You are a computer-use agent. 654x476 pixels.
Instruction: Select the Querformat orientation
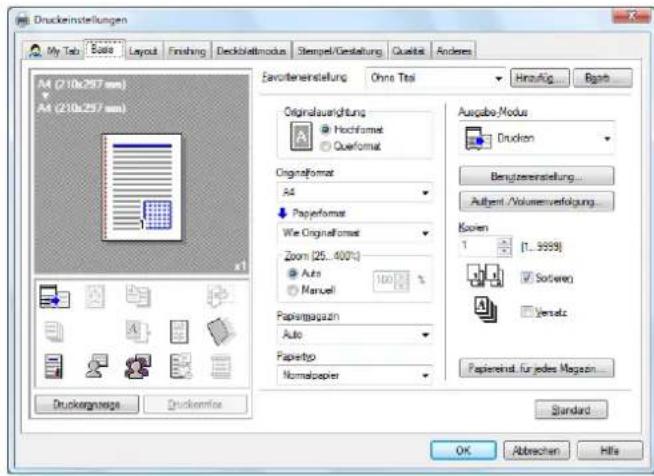click(350, 146)
